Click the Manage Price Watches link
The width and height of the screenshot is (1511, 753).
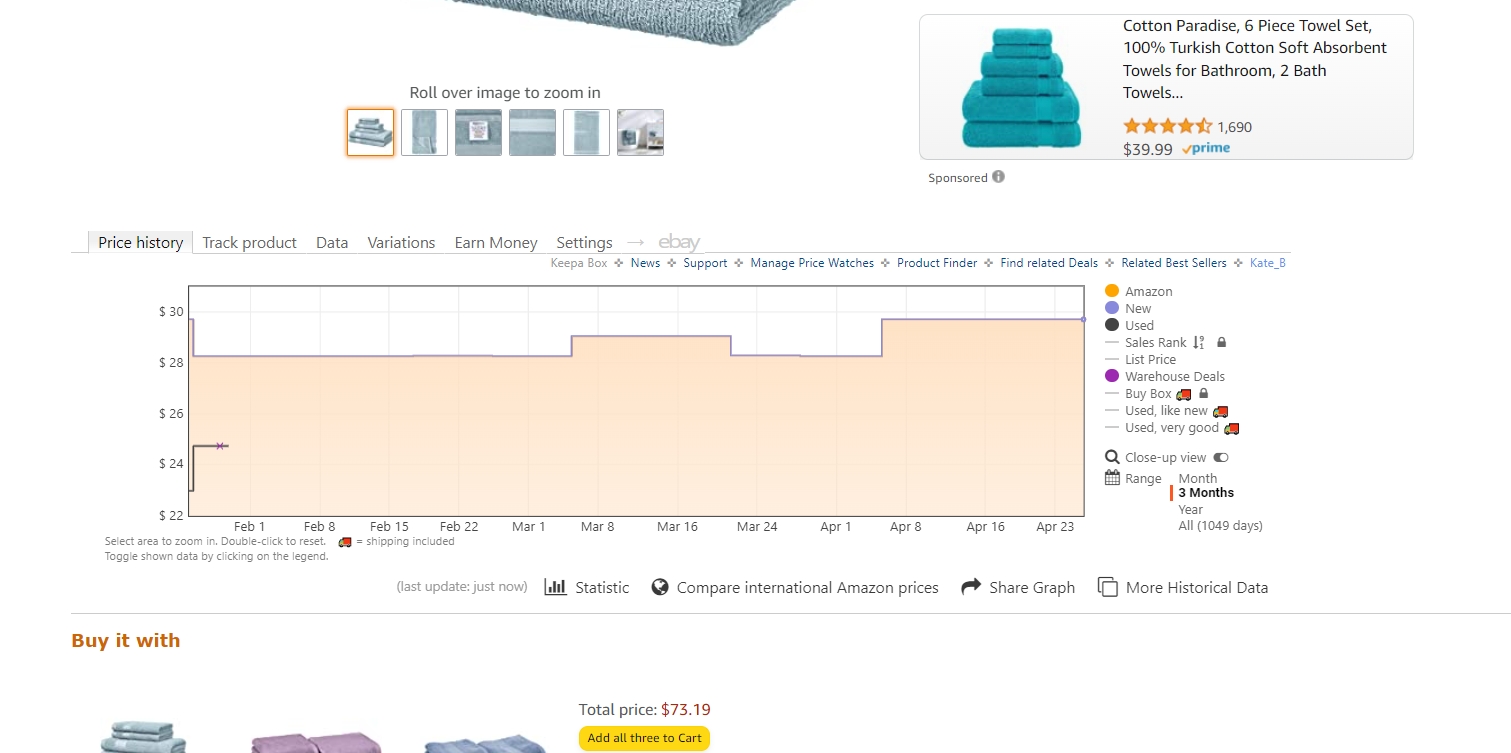coord(811,263)
